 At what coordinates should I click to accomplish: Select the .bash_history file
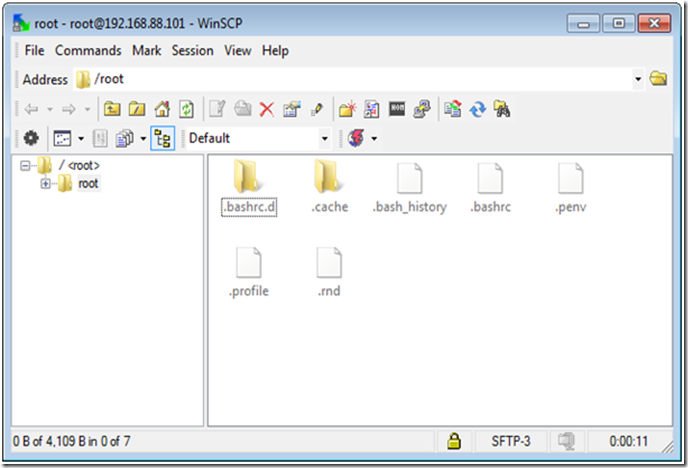[x=409, y=189]
